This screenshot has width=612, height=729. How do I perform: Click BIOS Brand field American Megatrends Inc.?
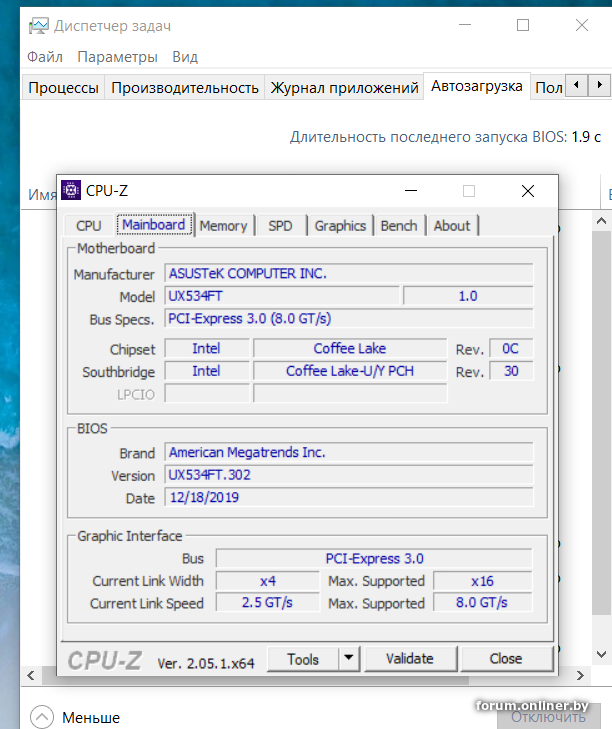pyautogui.click(x=349, y=452)
